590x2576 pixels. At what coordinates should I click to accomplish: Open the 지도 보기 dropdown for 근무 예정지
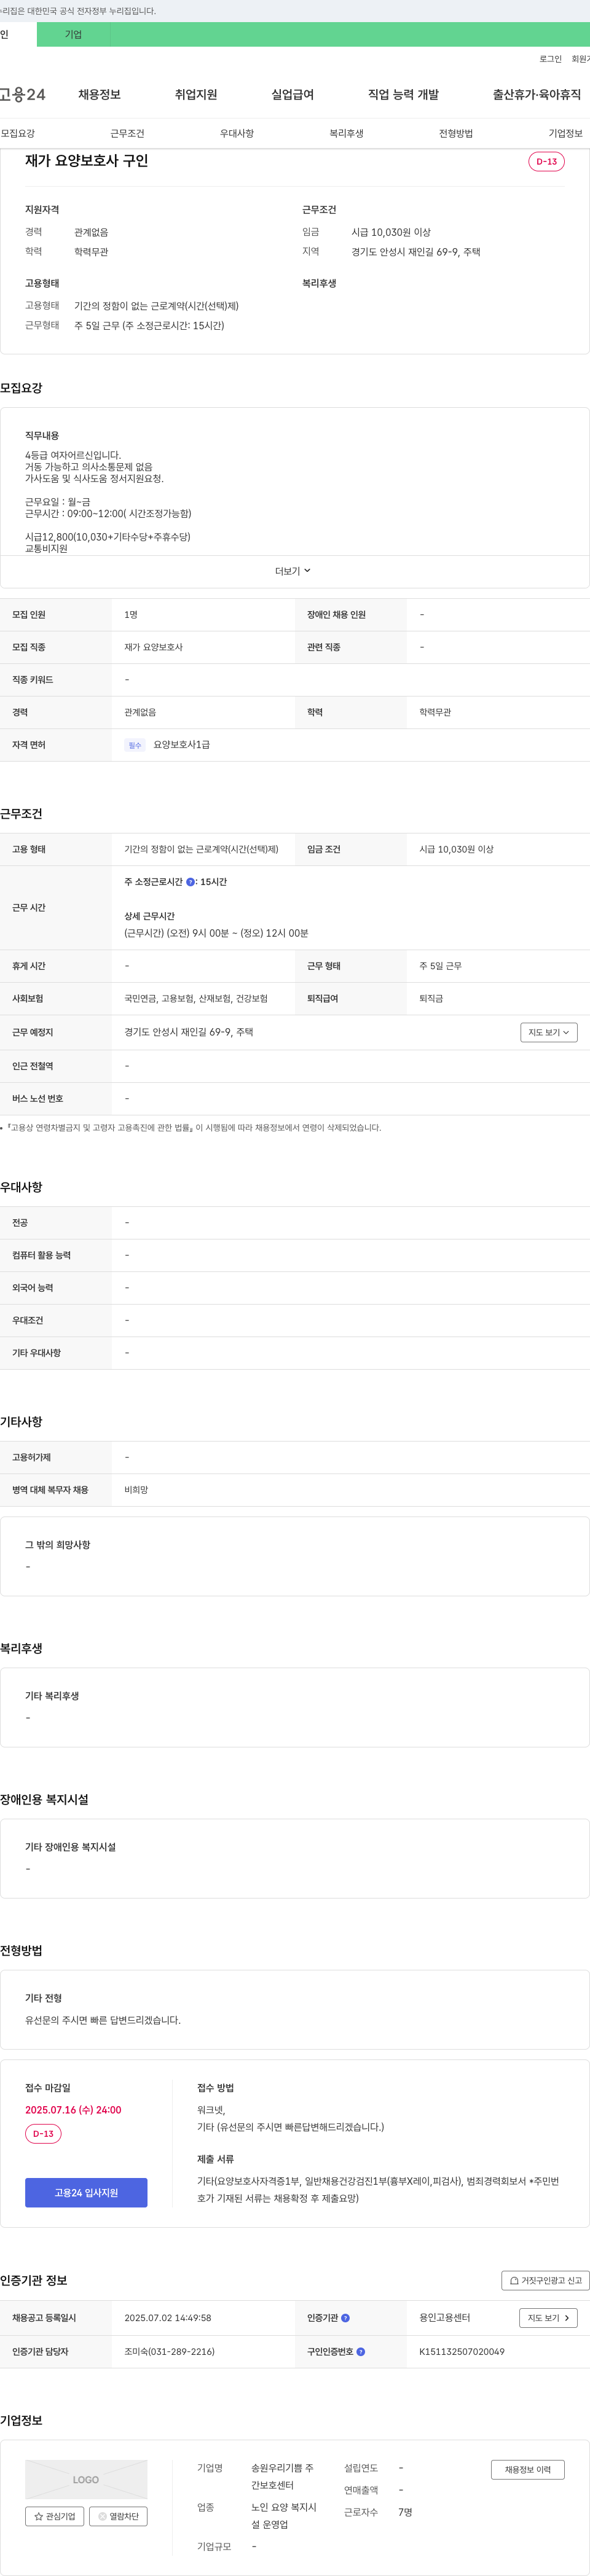pyautogui.click(x=549, y=1032)
